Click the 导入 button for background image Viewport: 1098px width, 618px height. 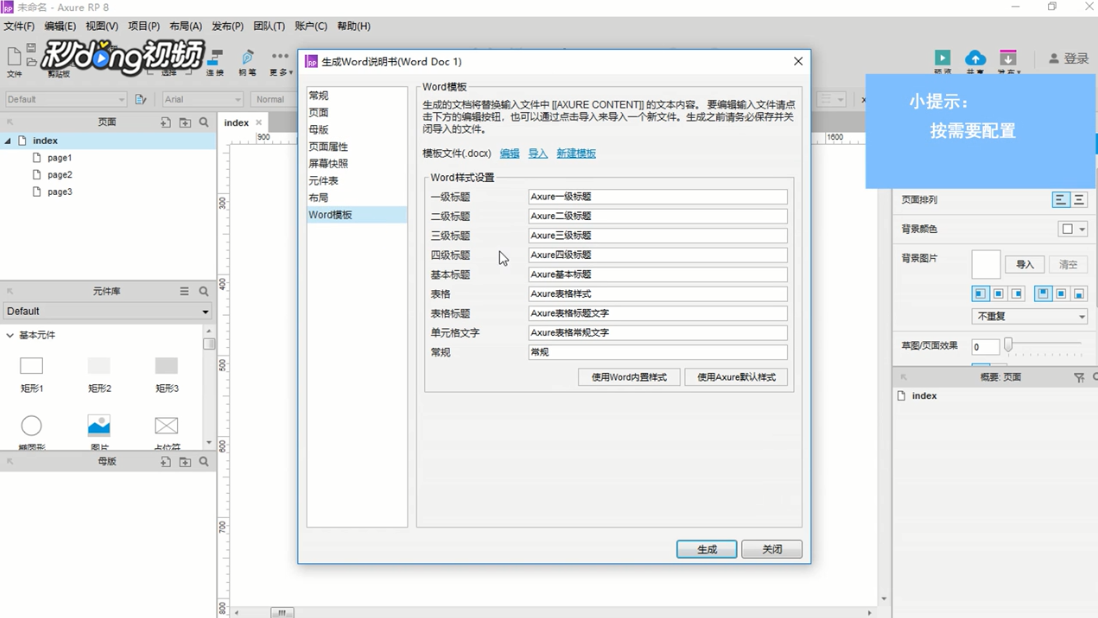[x=1024, y=263]
